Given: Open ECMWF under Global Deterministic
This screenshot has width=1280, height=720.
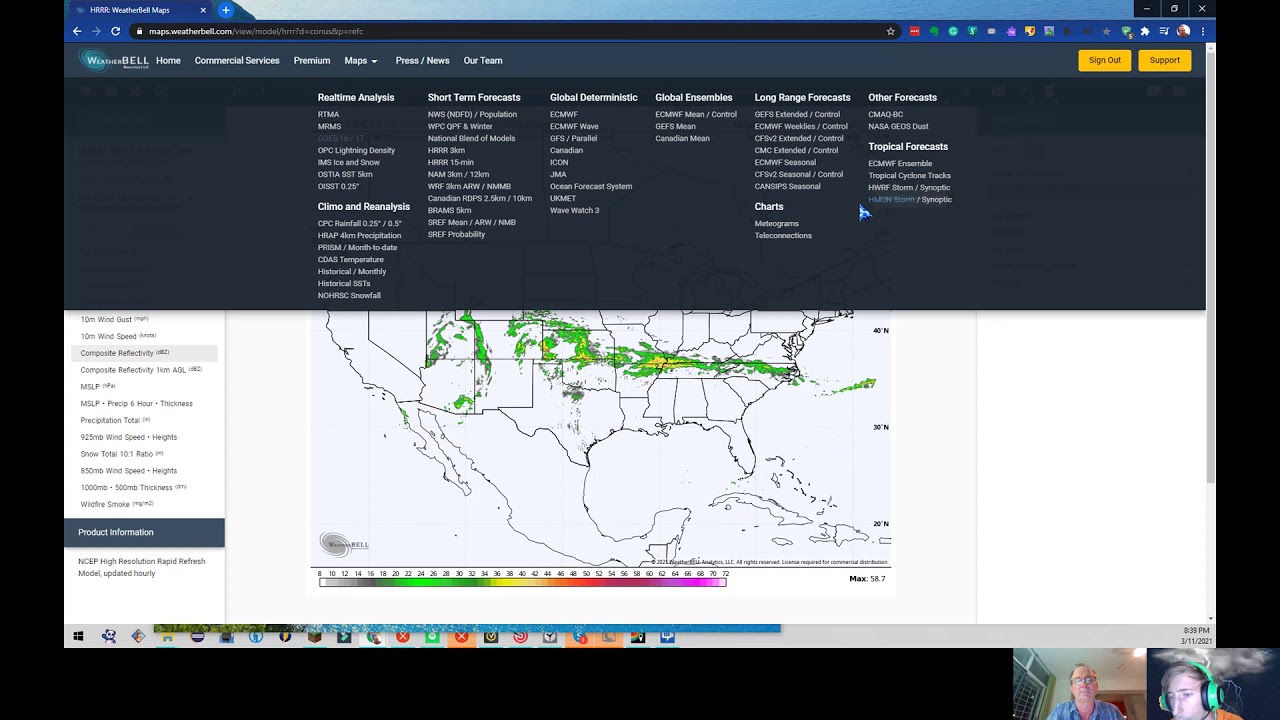Looking at the screenshot, I should click(564, 114).
